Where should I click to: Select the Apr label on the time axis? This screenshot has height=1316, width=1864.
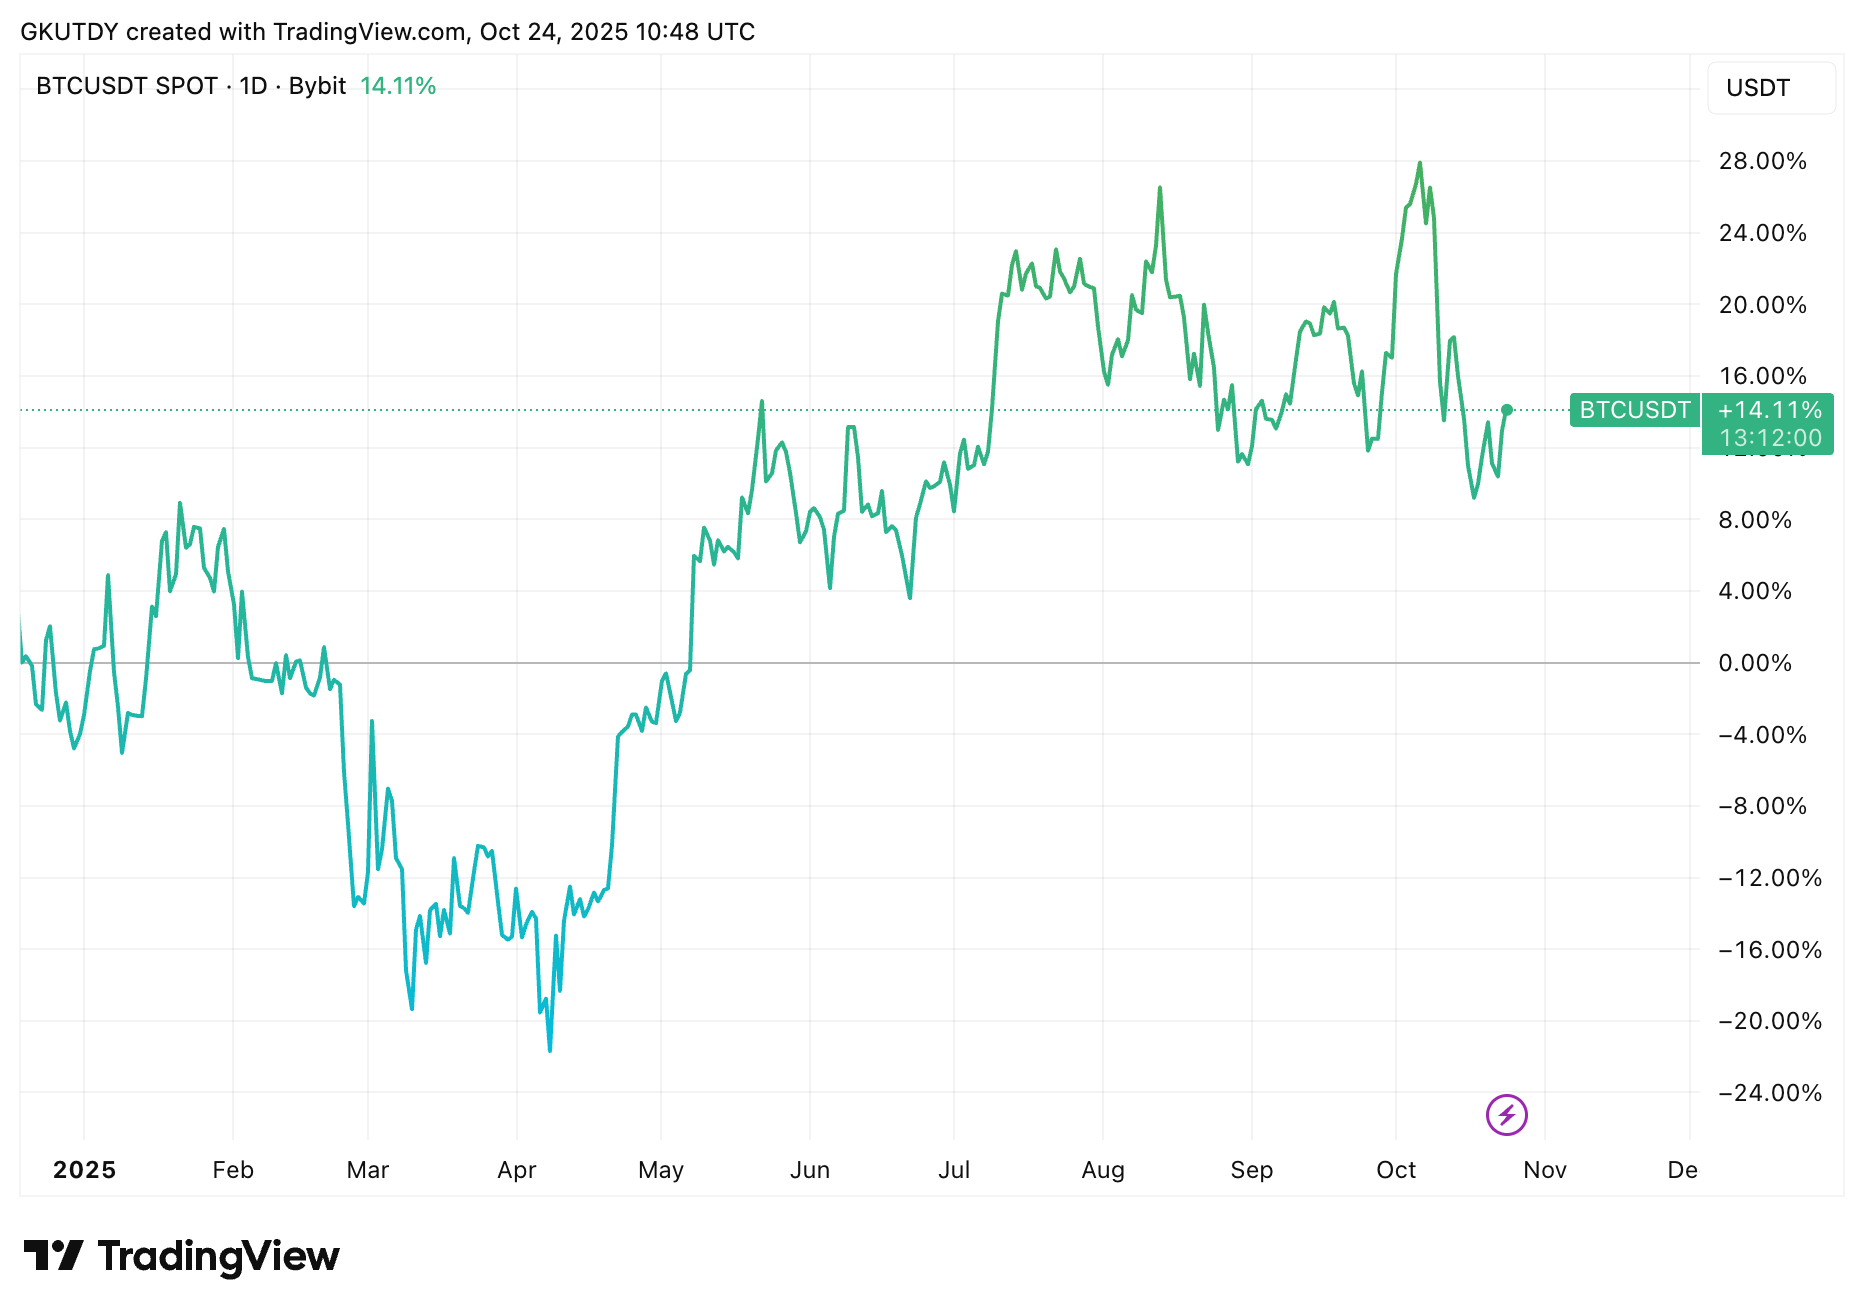click(x=517, y=1170)
